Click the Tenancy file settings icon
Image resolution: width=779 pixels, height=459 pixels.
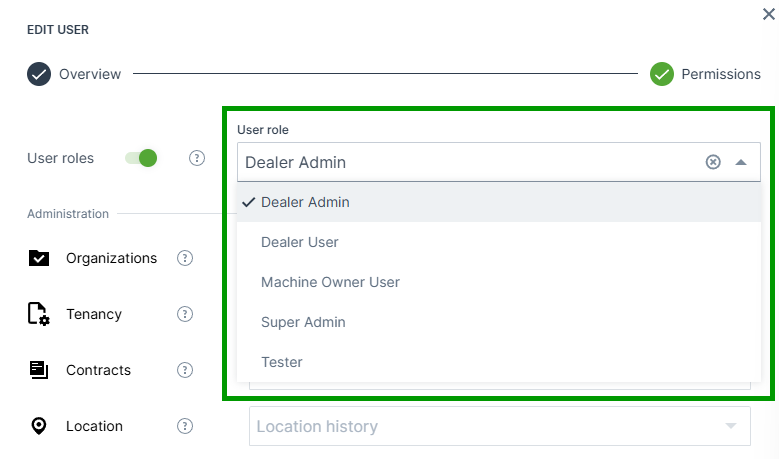pos(39,314)
